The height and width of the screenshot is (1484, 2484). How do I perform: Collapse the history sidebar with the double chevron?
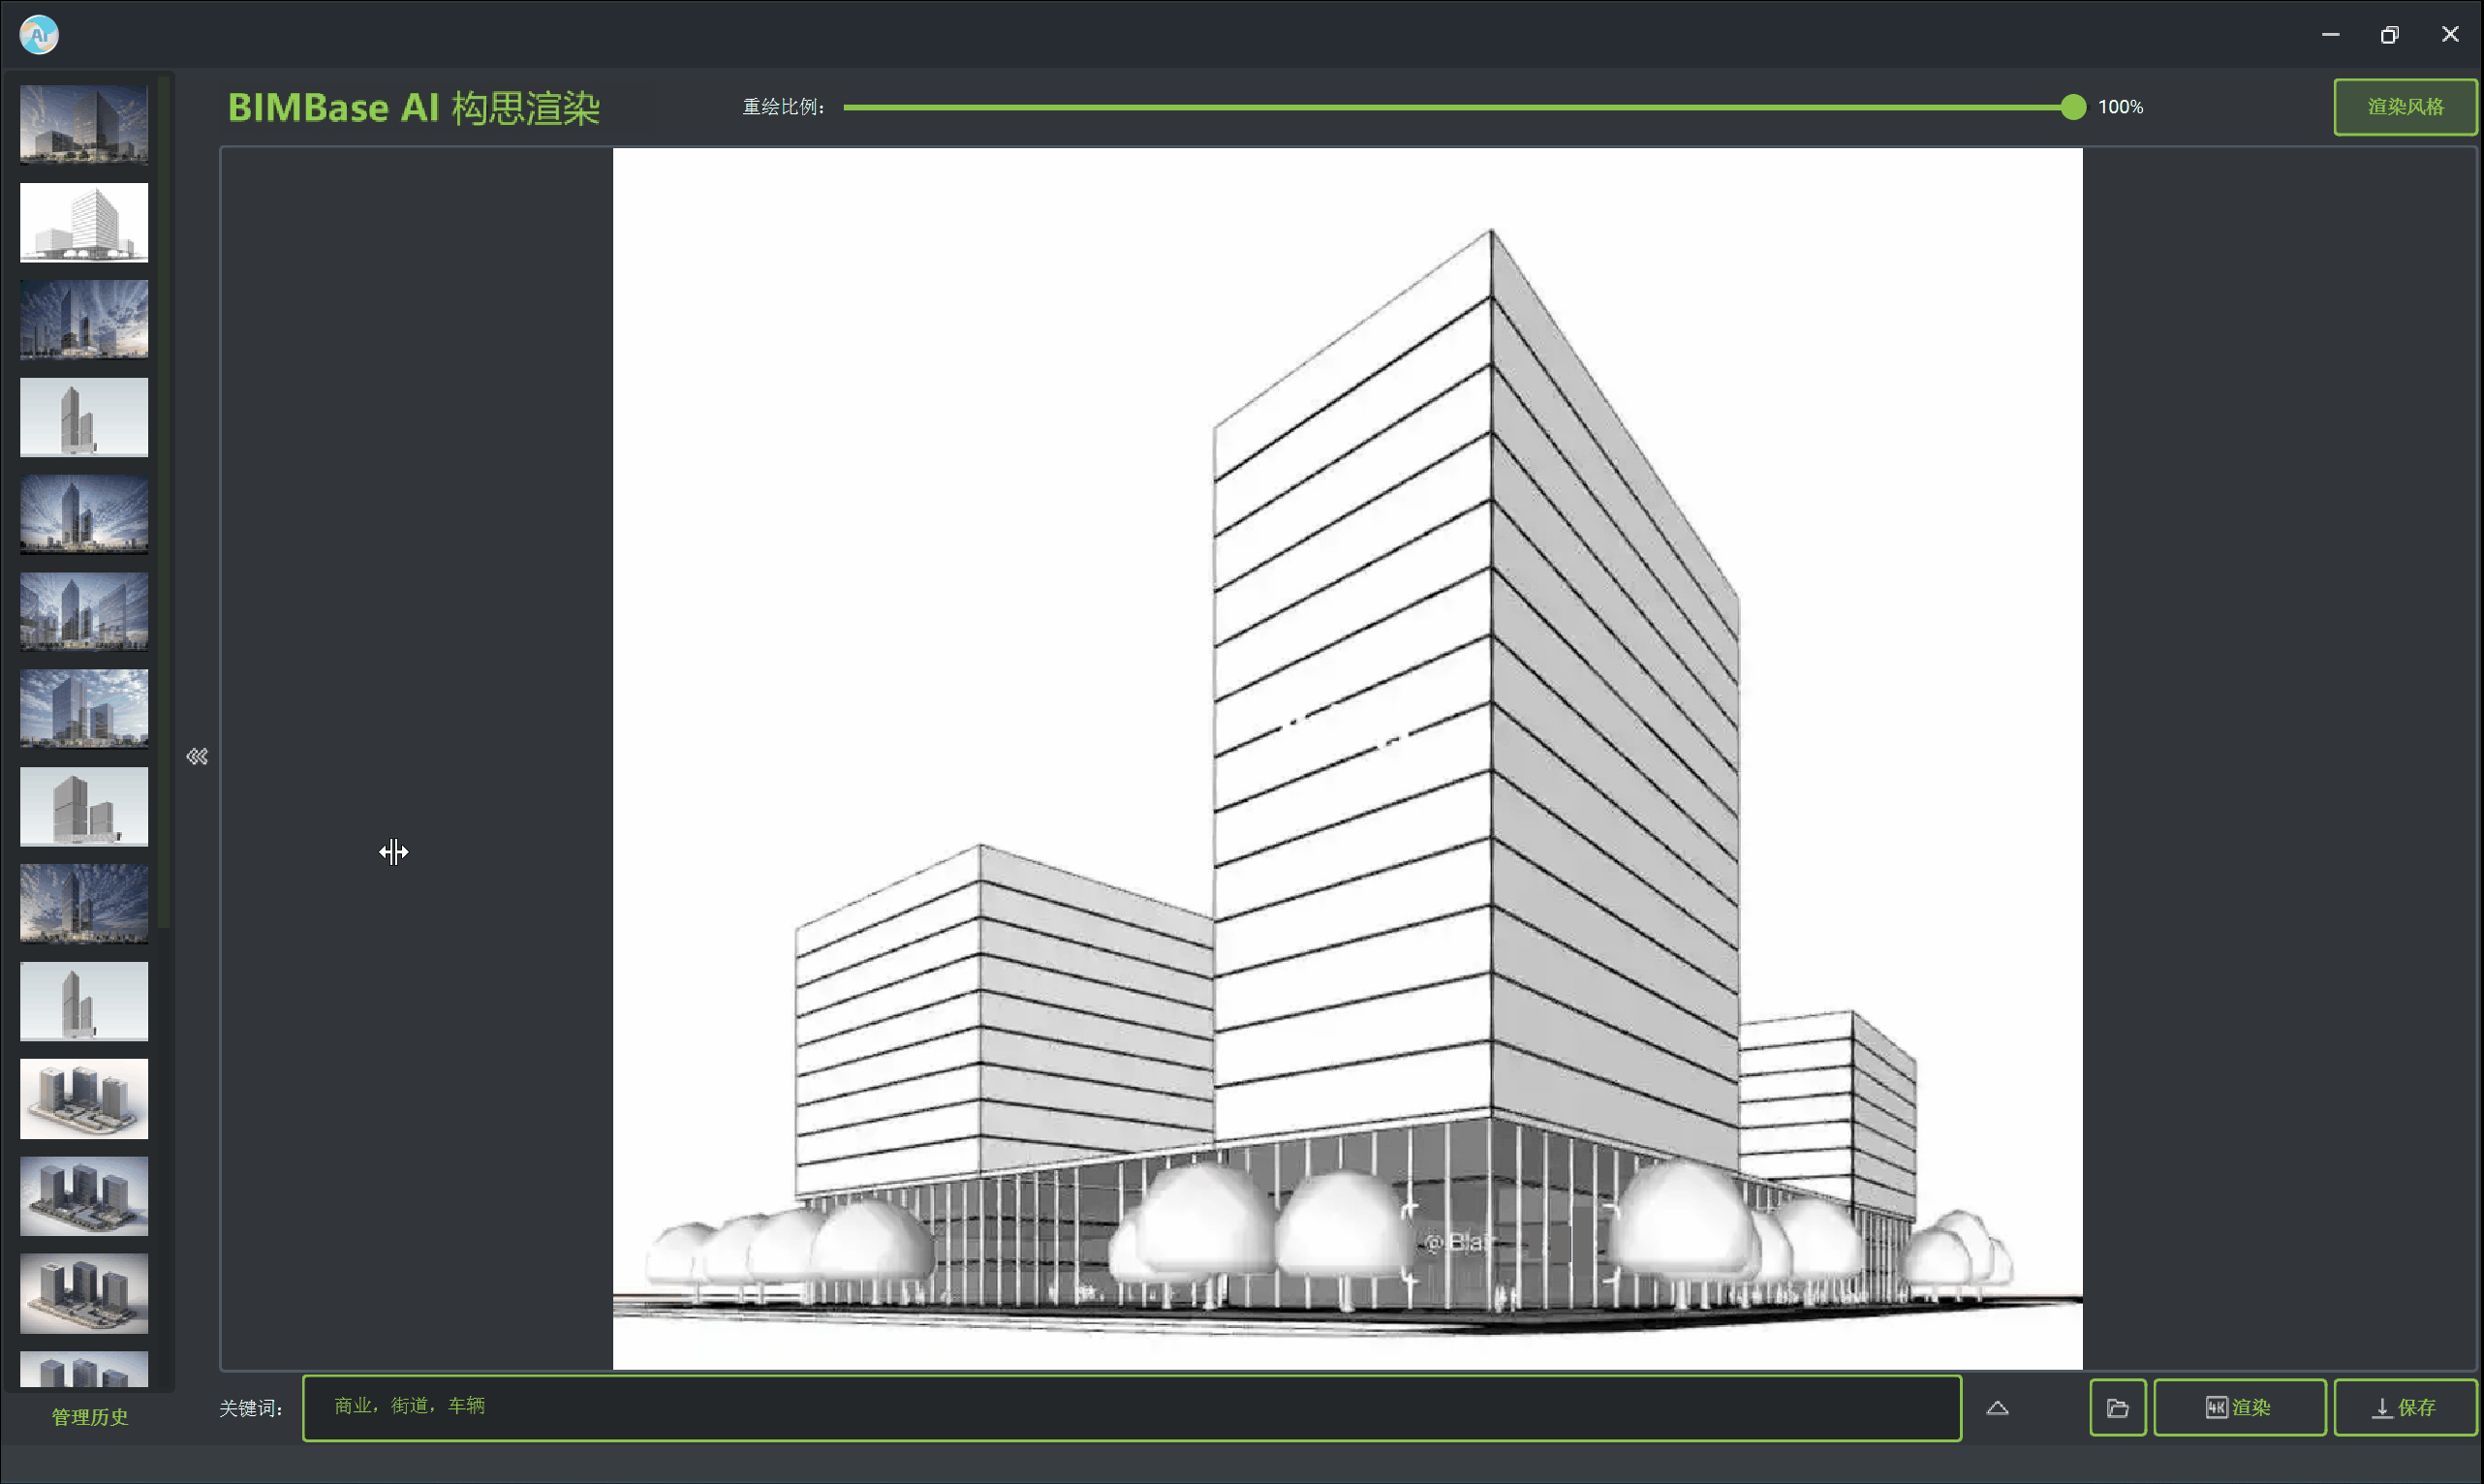click(x=197, y=756)
